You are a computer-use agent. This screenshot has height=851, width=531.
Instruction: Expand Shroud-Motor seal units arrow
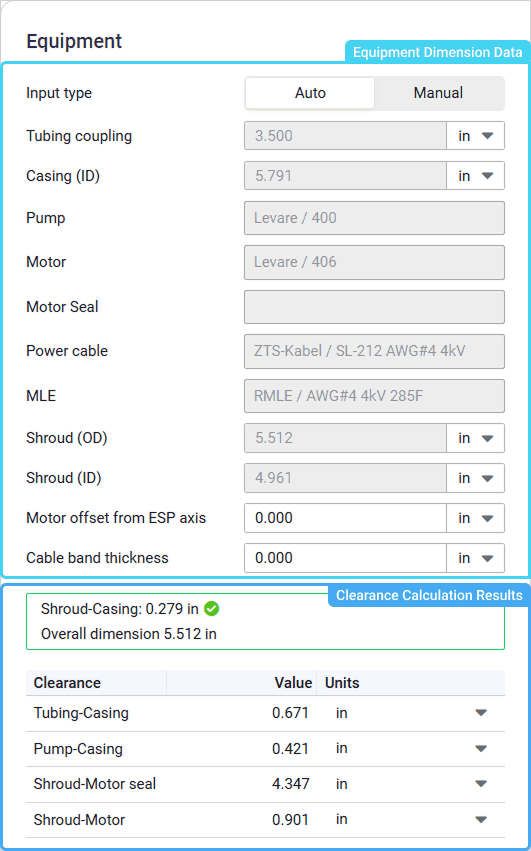coord(481,784)
